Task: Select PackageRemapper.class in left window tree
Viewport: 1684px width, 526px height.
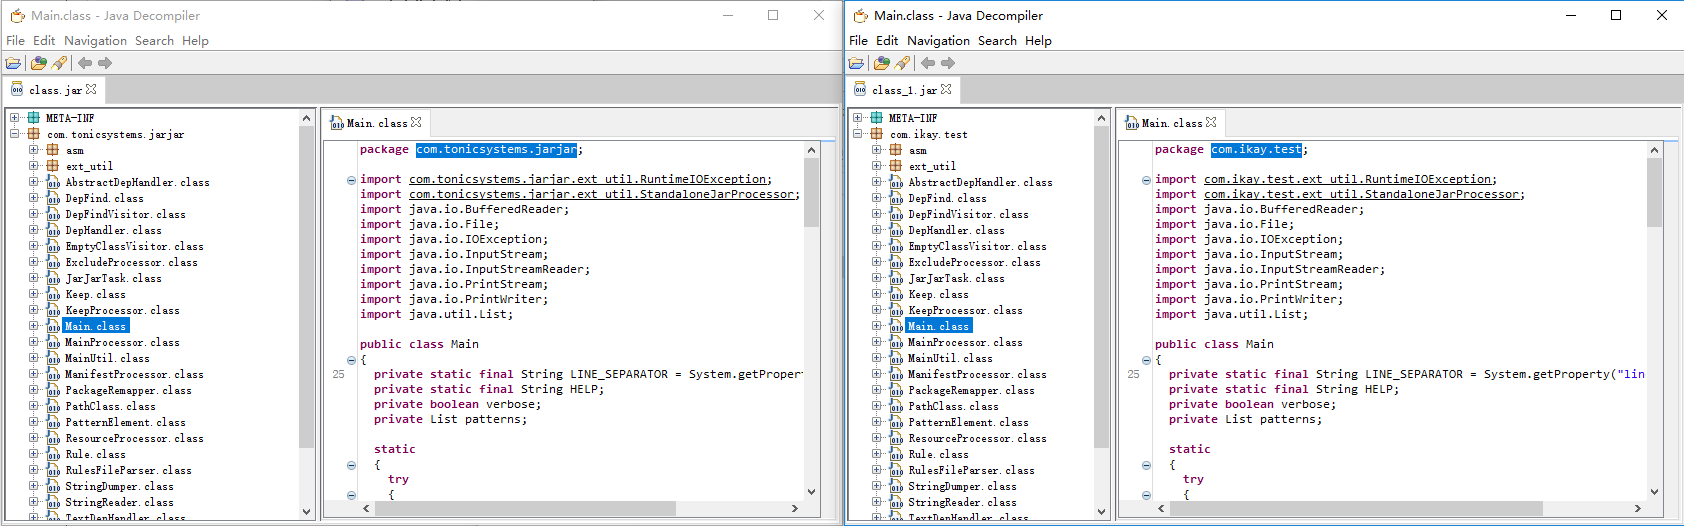Action: (x=128, y=390)
